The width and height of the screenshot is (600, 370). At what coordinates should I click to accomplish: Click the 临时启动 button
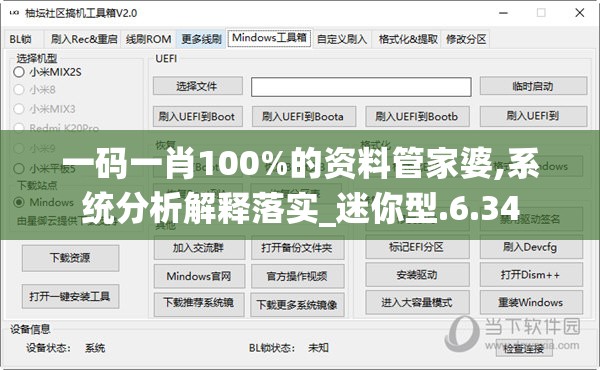[533, 86]
